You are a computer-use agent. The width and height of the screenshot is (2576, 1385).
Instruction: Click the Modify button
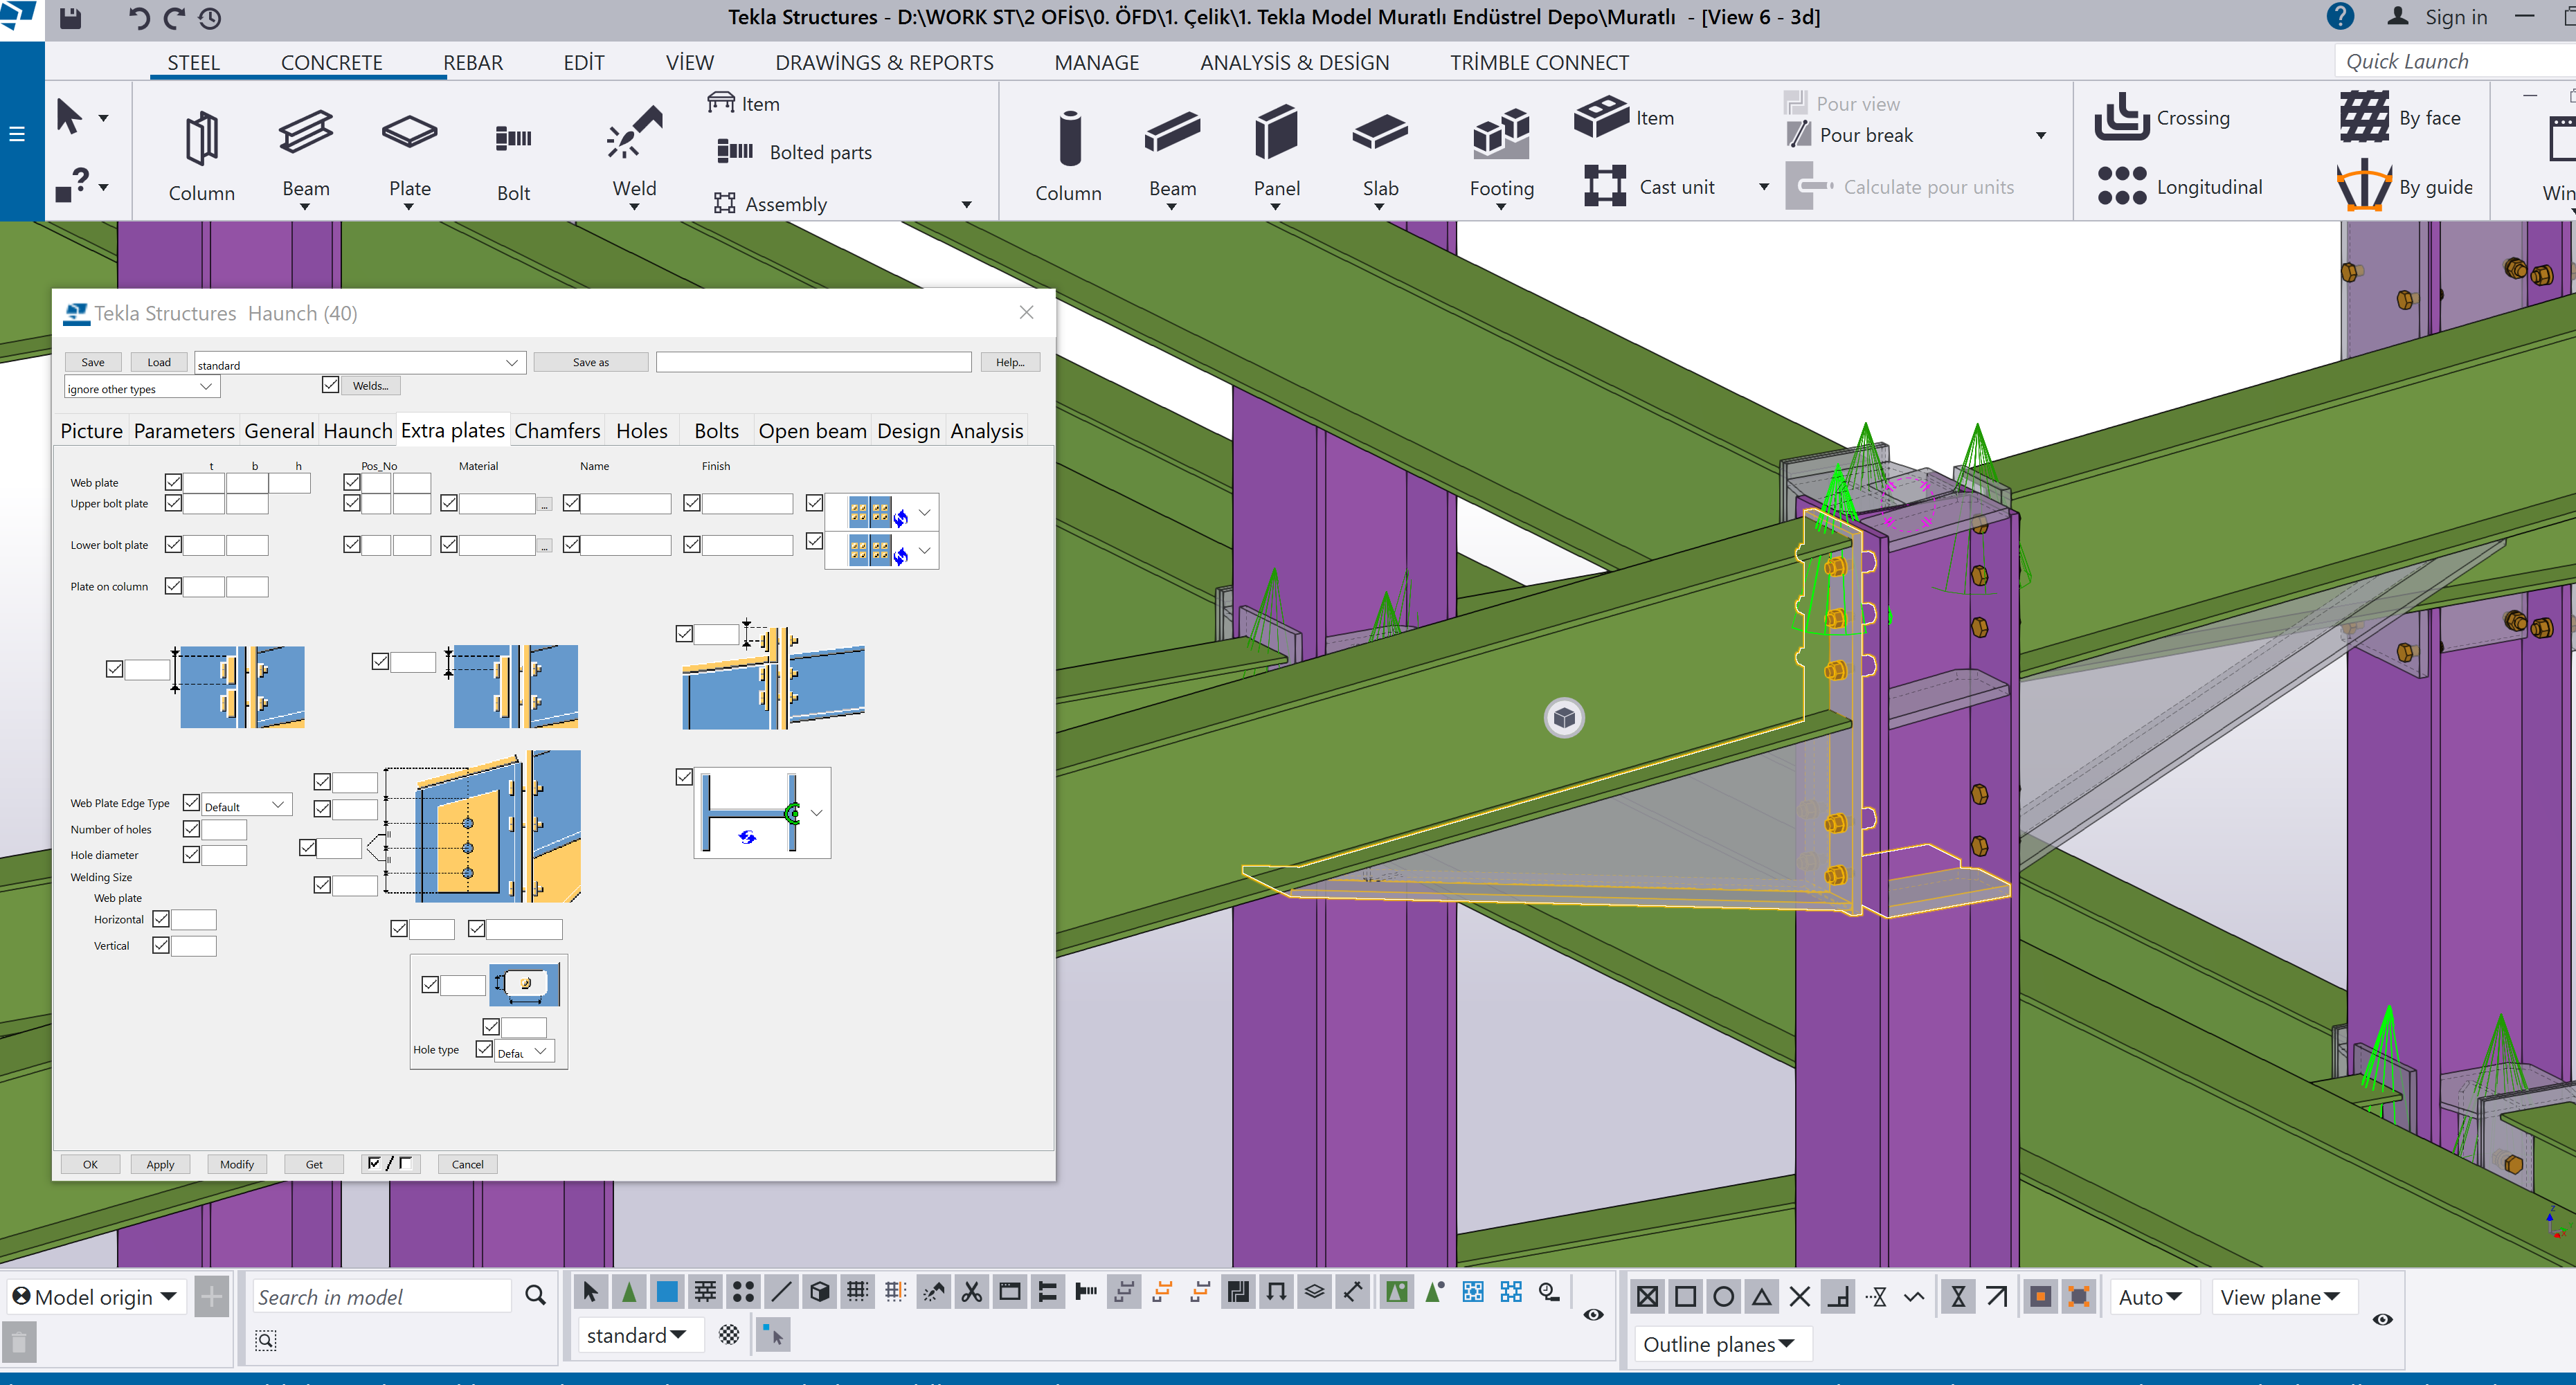click(x=237, y=1164)
